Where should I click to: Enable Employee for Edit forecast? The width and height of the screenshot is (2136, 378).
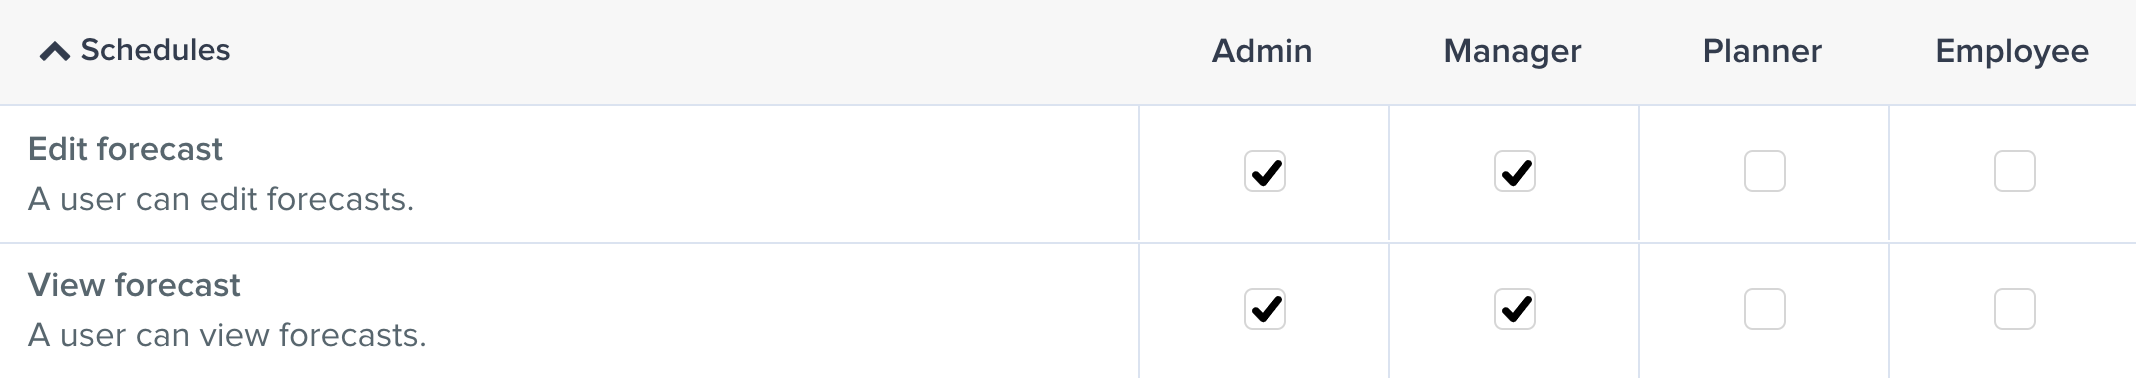click(x=2014, y=171)
